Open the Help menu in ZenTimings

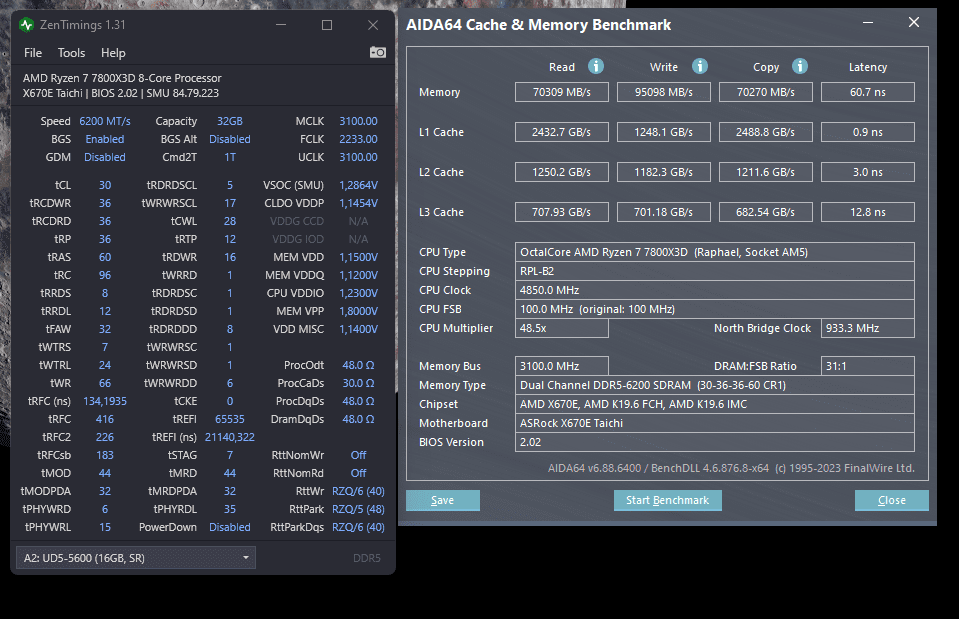[113, 53]
